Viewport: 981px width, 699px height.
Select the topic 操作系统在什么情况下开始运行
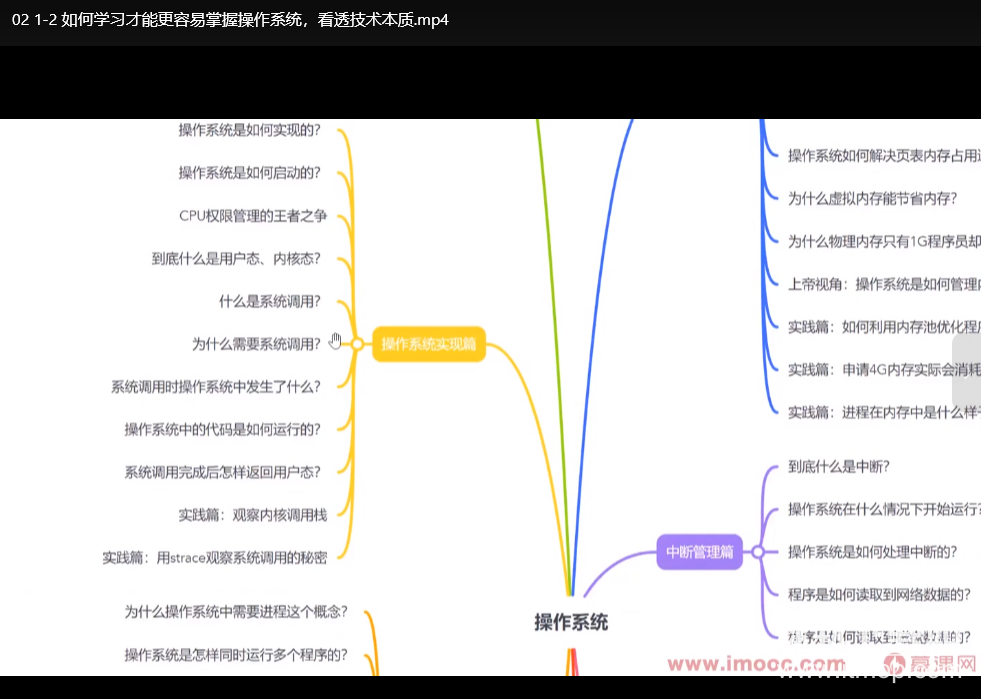[884, 509]
